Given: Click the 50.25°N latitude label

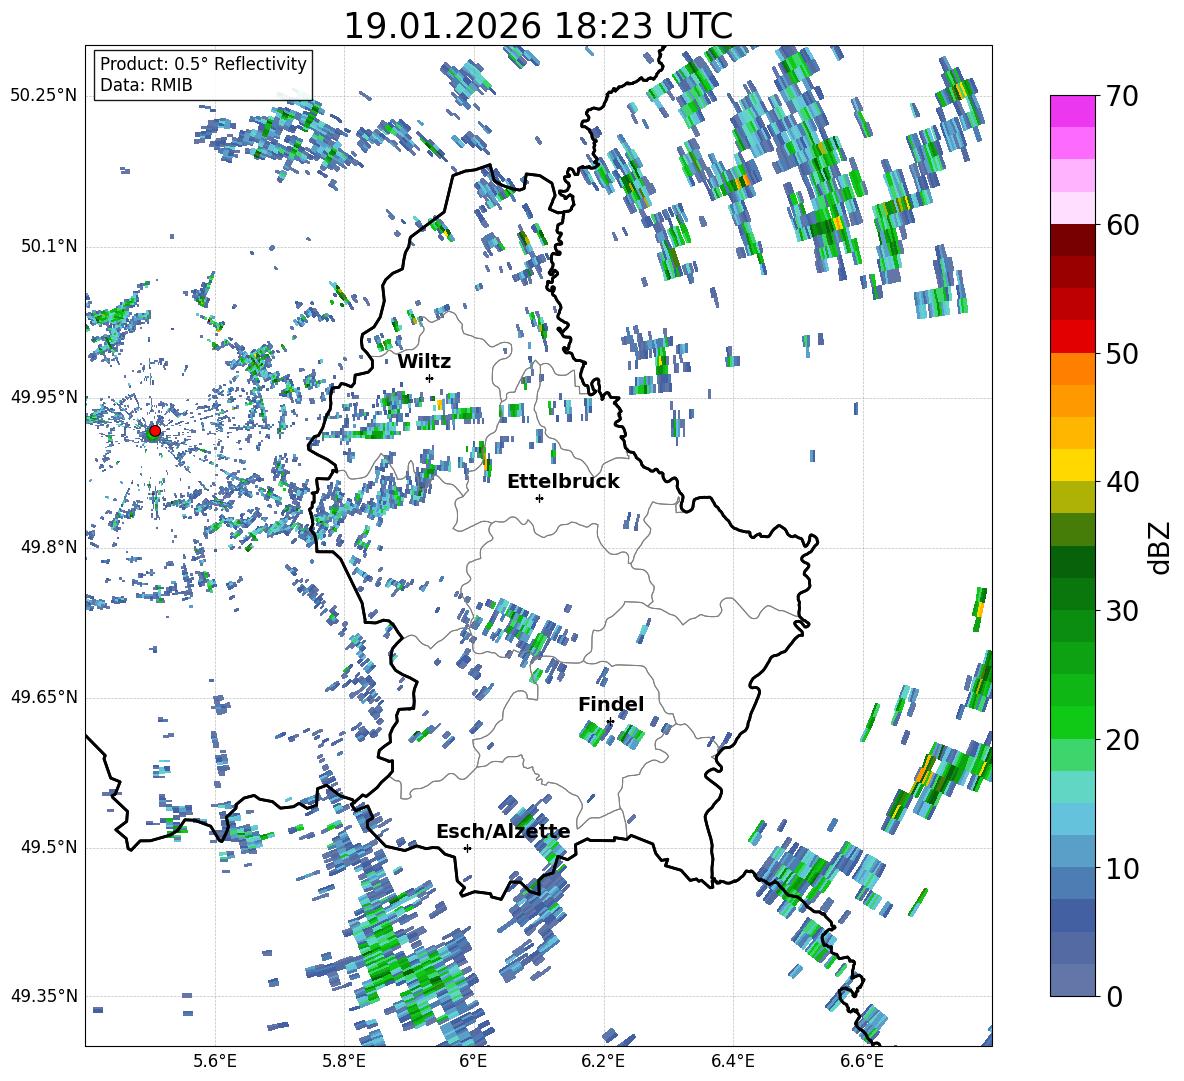Looking at the screenshot, I should click(x=44, y=96).
